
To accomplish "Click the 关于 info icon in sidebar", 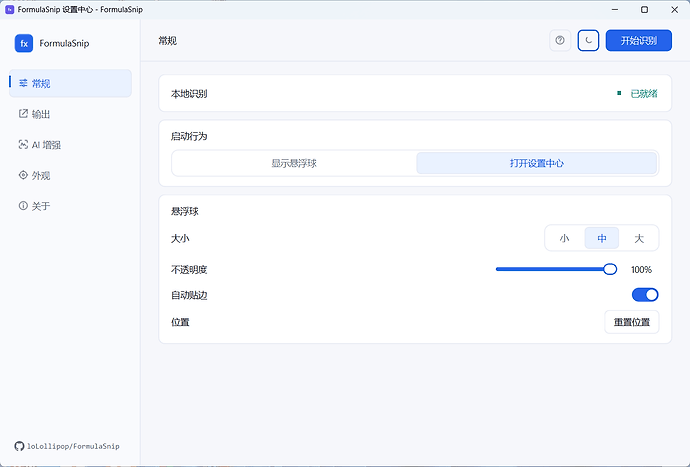I will [x=23, y=206].
